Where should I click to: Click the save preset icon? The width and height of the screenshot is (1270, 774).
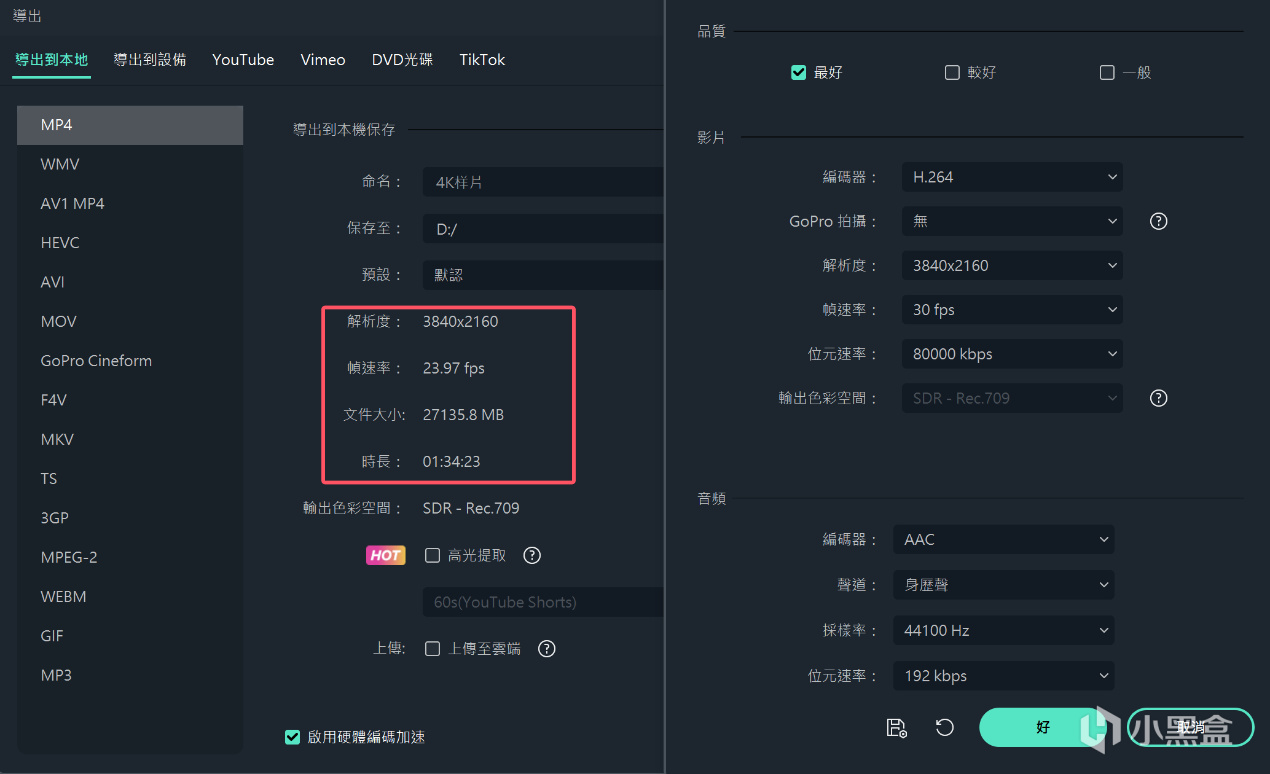pyautogui.click(x=897, y=728)
